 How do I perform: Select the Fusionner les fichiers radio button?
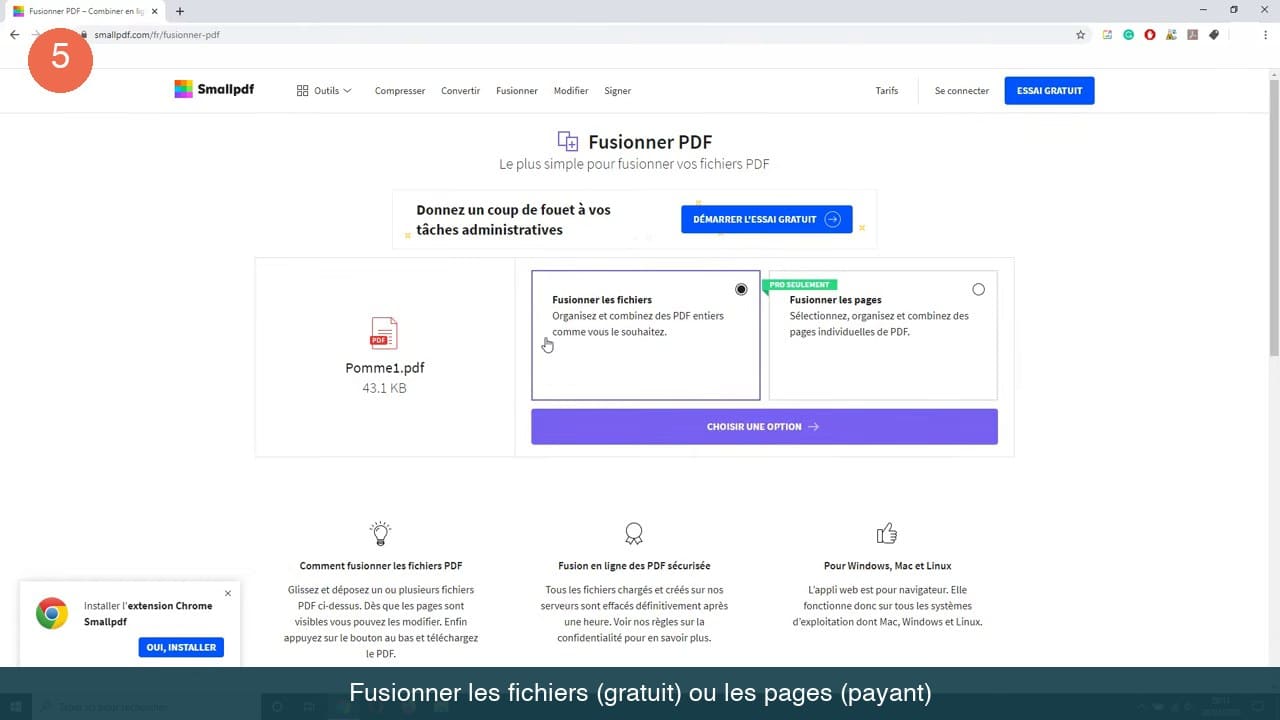[x=741, y=289]
